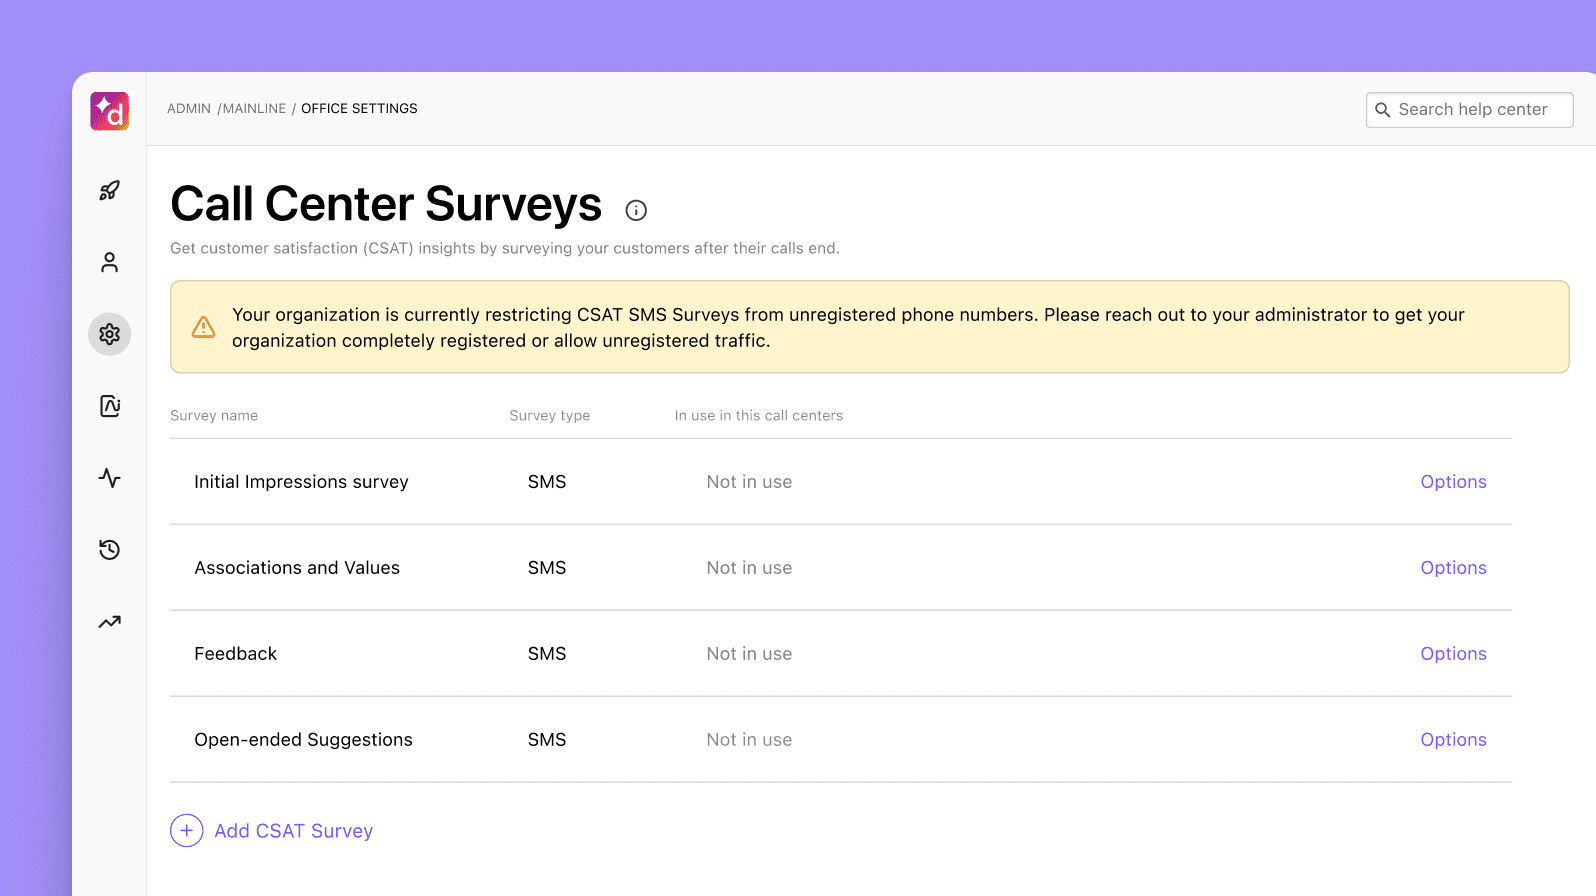Click the trending arrow sidebar icon
The height and width of the screenshot is (896, 1596).
[110, 622]
